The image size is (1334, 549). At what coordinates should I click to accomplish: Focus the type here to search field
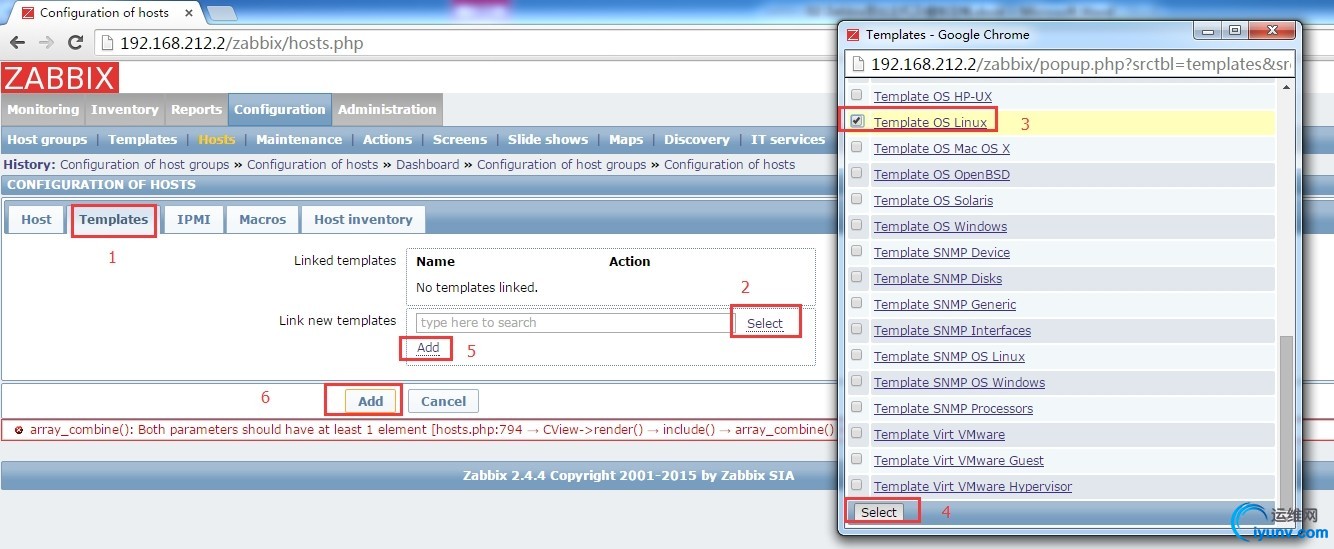tap(575, 323)
